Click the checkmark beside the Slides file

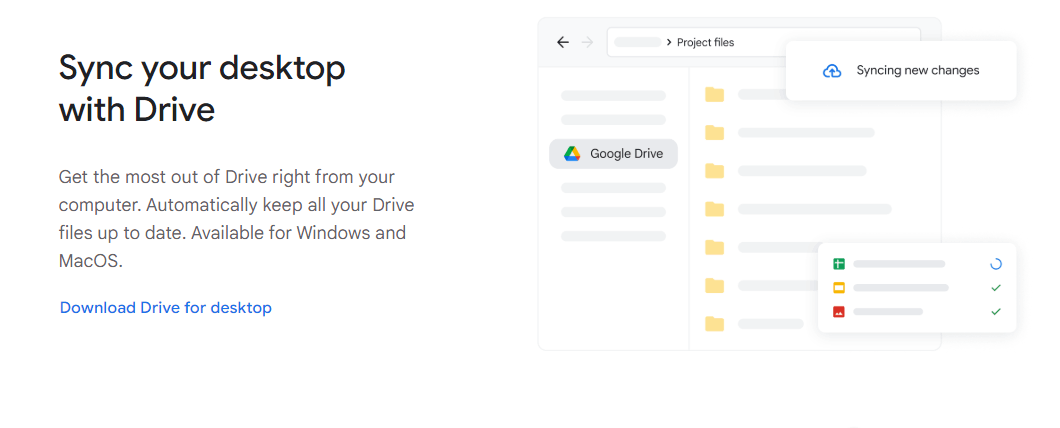[x=995, y=287]
